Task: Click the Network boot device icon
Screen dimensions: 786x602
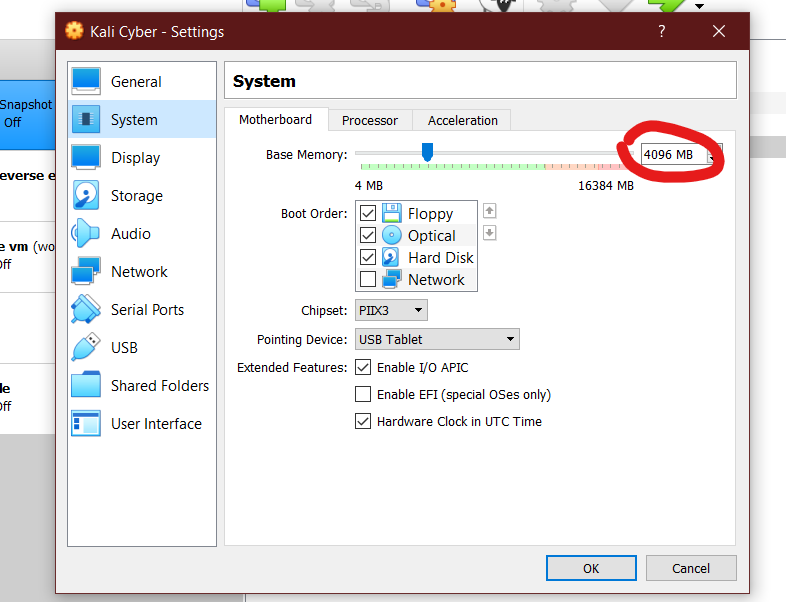Action: [391, 279]
